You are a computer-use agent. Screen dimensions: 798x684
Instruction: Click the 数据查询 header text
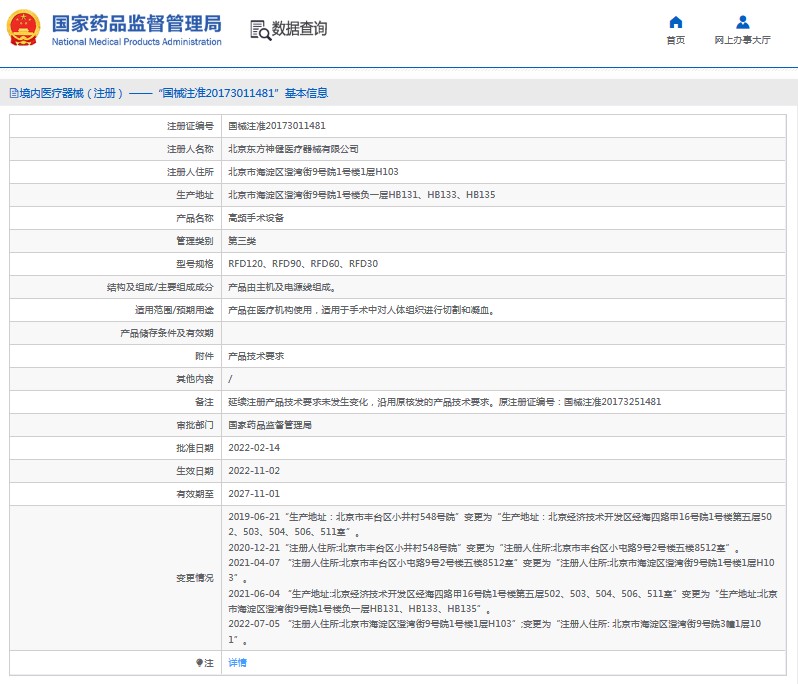(x=299, y=29)
